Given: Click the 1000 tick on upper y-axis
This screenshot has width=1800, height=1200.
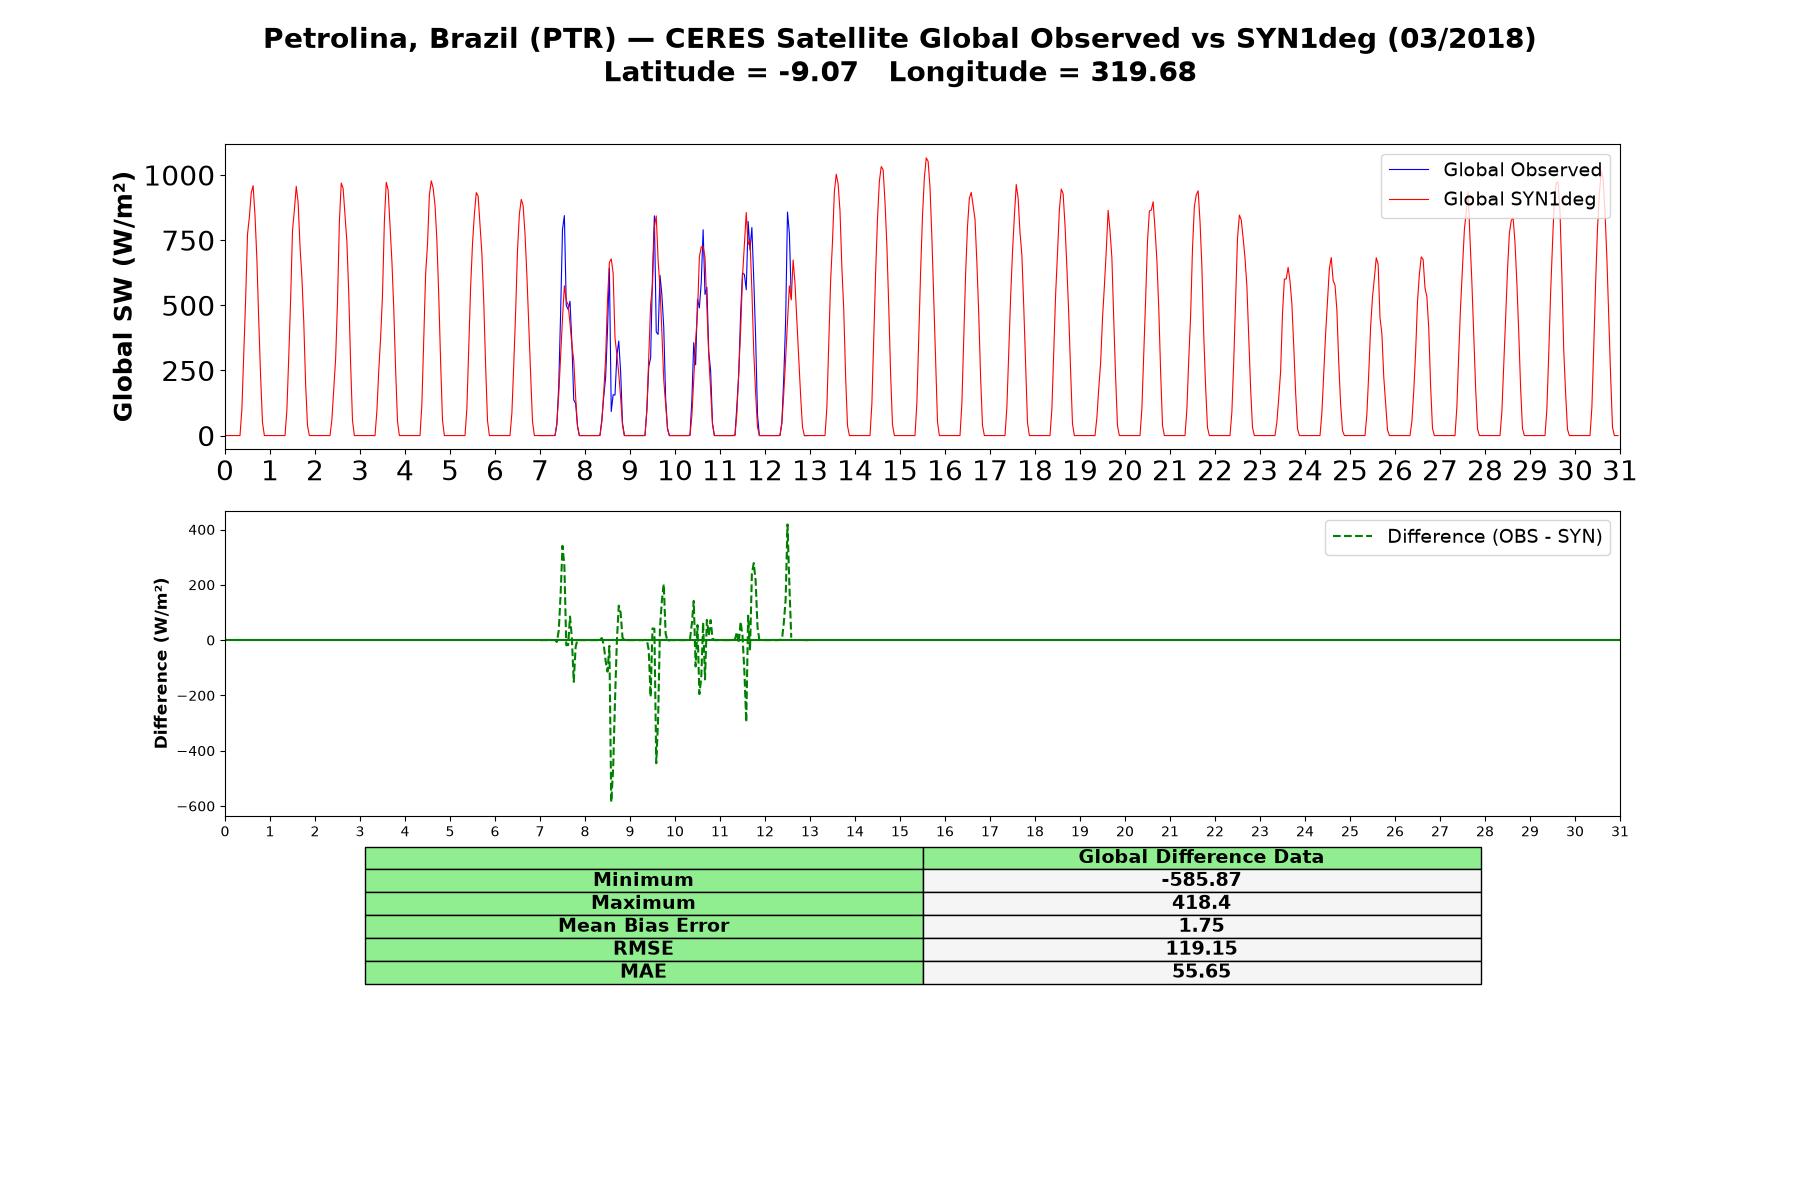Looking at the screenshot, I should point(179,176).
